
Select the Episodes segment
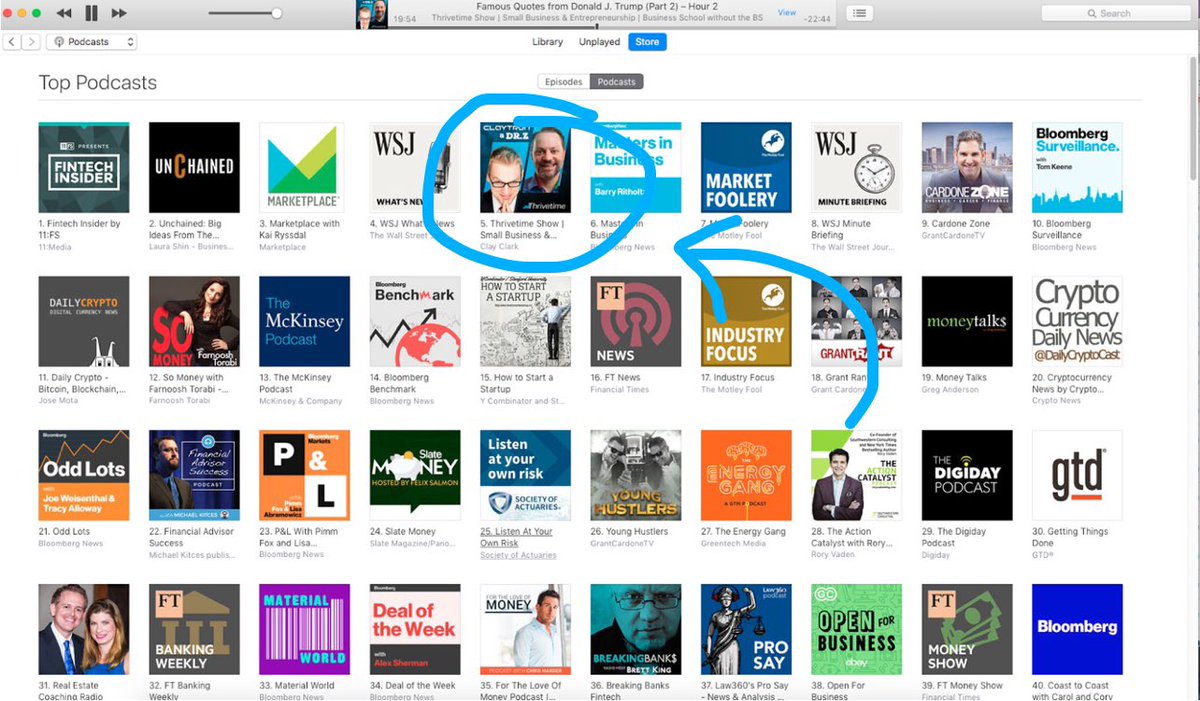(x=563, y=82)
